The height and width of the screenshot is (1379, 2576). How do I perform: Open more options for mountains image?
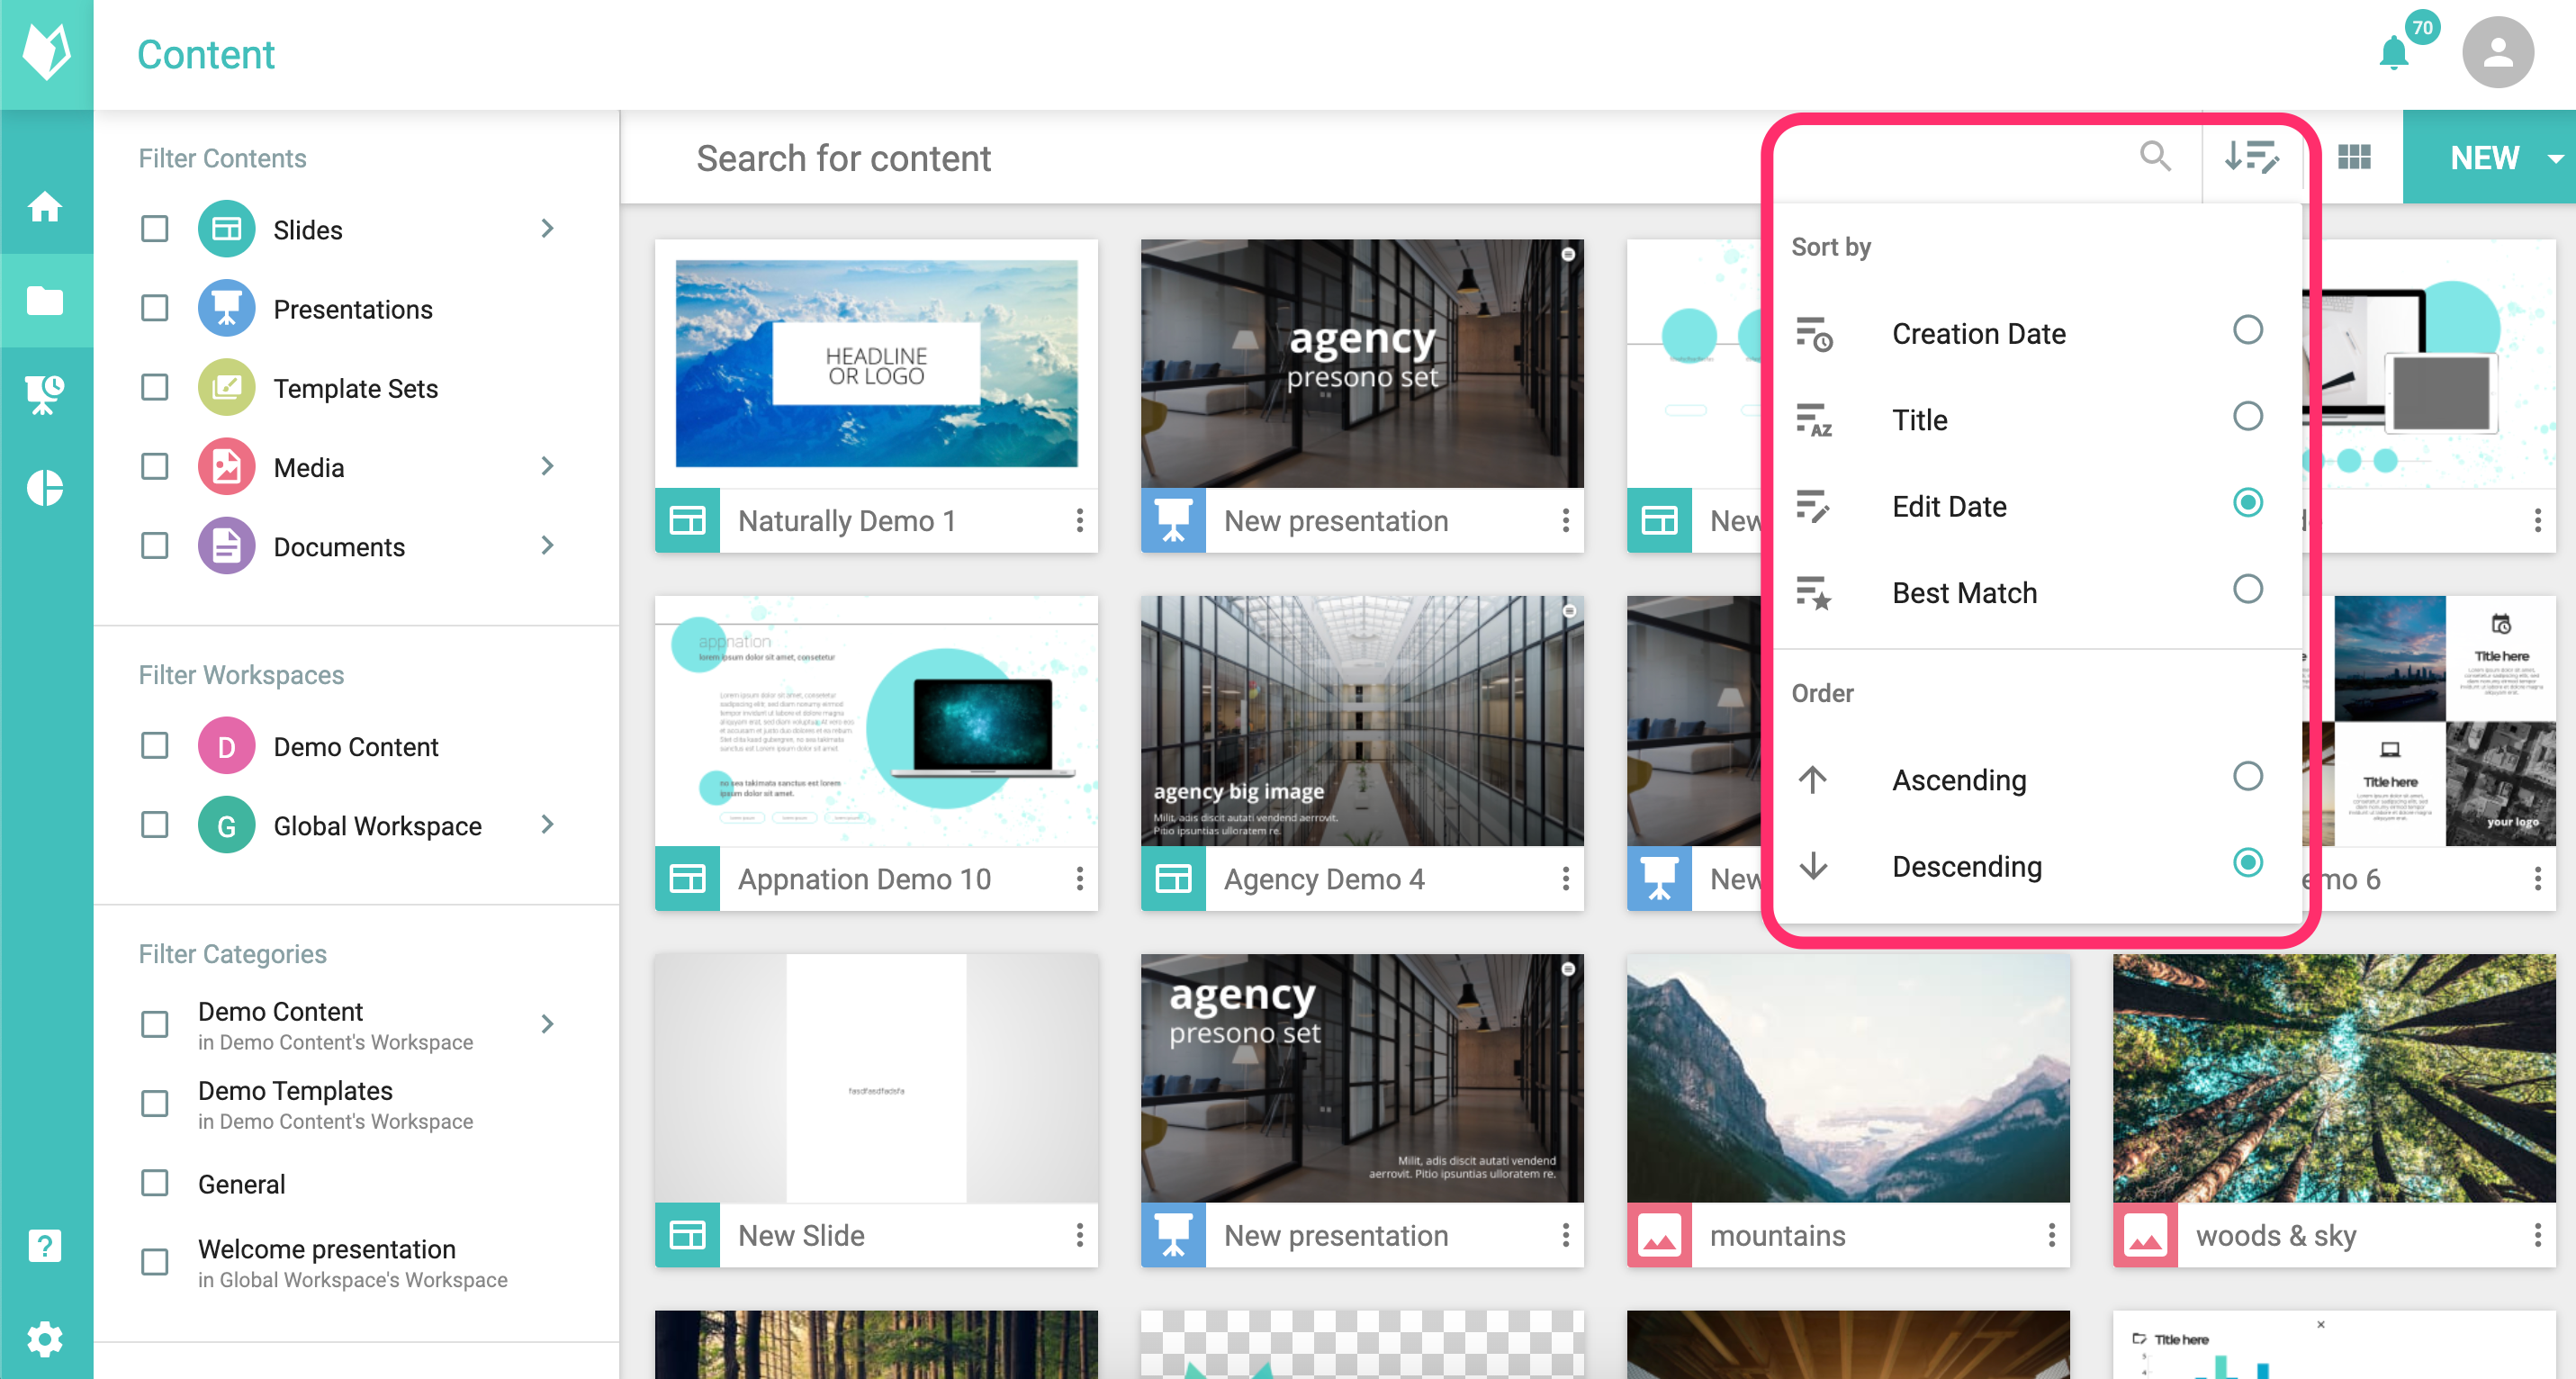[2052, 1235]
